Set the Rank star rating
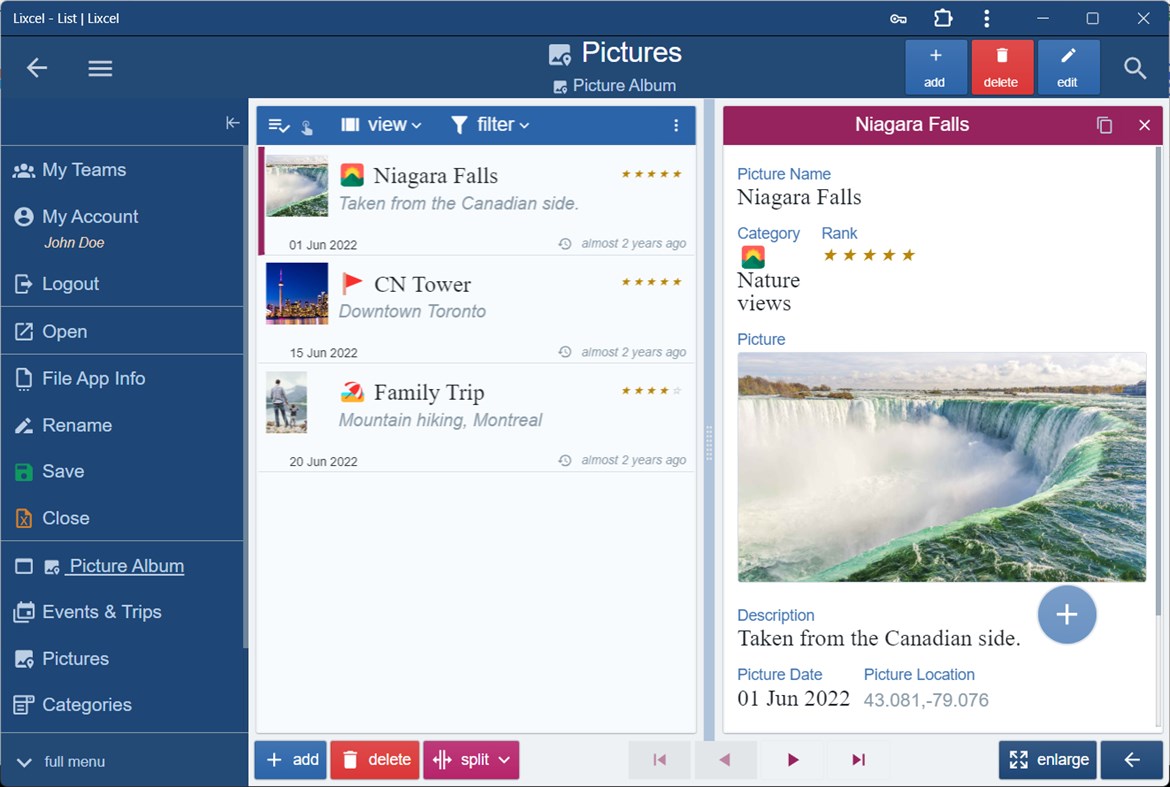 pos(868,255)
